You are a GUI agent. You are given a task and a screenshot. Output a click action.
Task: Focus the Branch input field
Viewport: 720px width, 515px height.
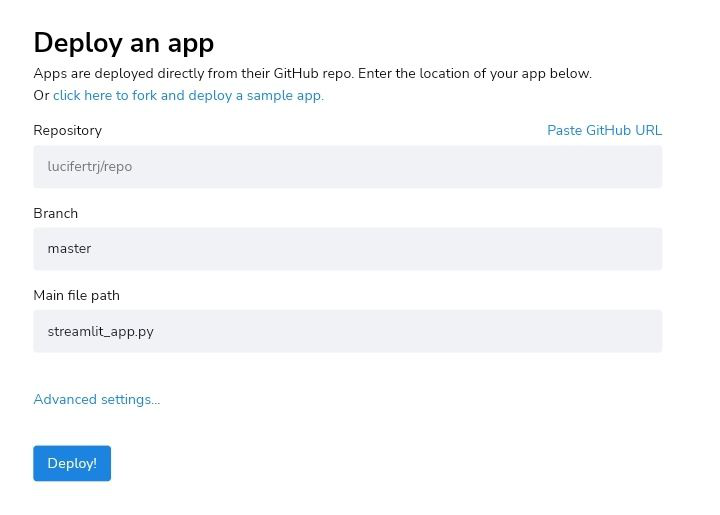[x=348, y=249]
